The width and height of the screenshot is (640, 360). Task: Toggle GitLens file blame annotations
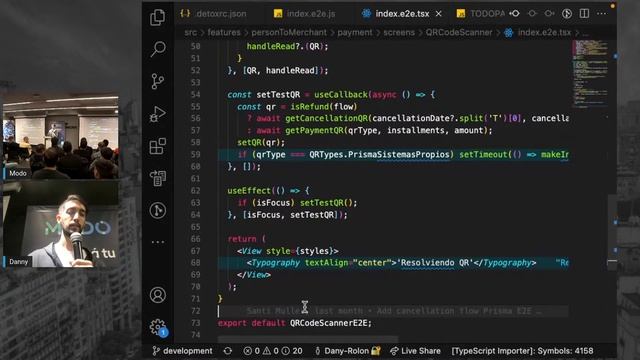coord(567,13)
